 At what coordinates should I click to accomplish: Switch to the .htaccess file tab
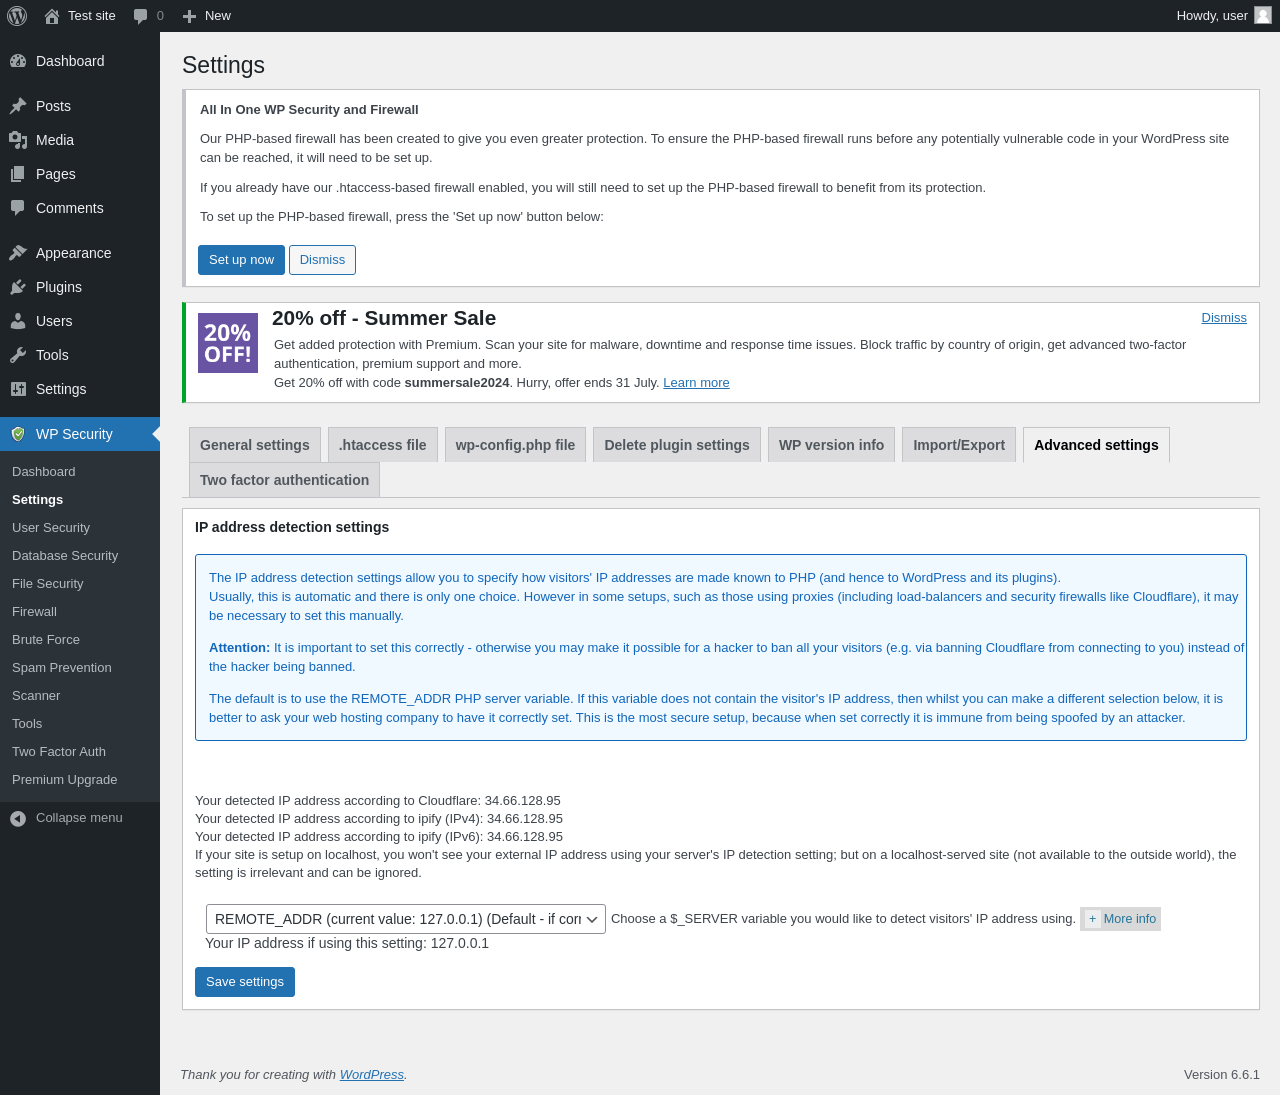(382, 445)
